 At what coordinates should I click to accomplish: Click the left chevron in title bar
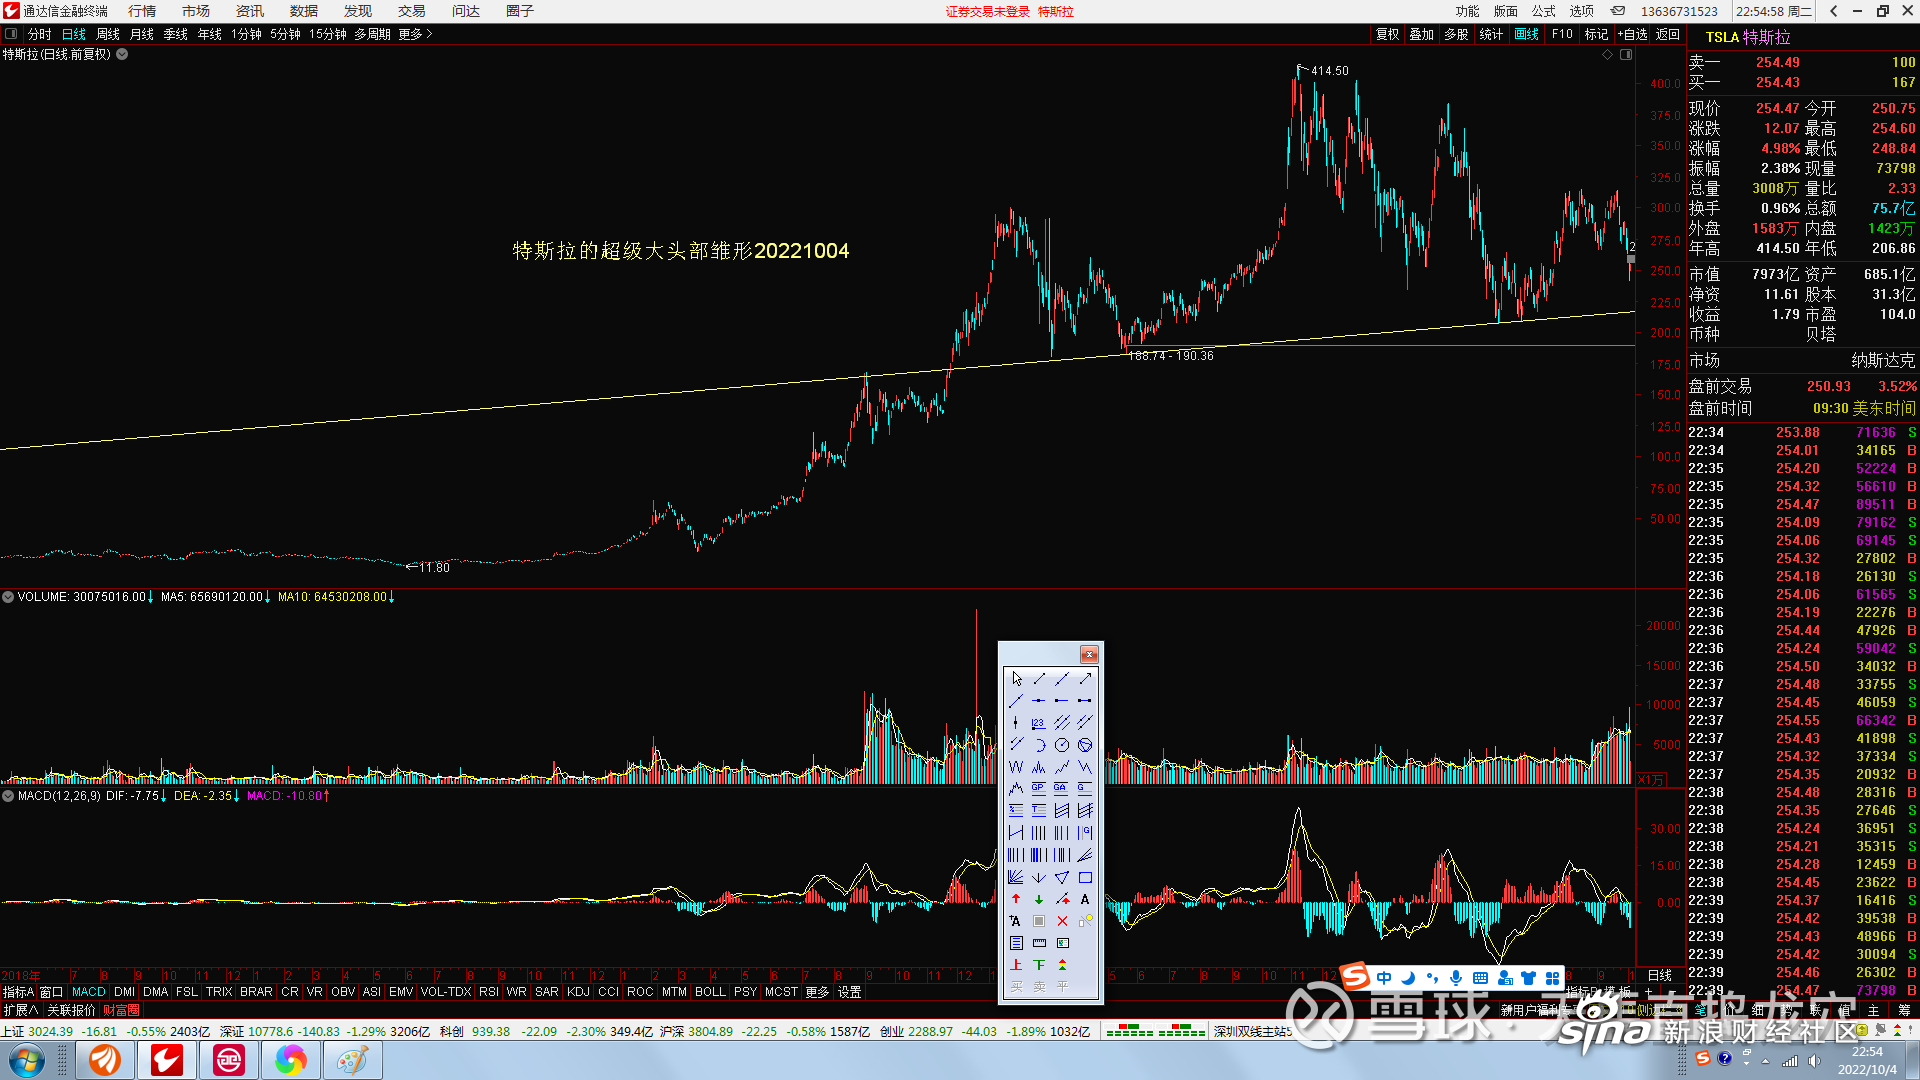coord(1833,11)
